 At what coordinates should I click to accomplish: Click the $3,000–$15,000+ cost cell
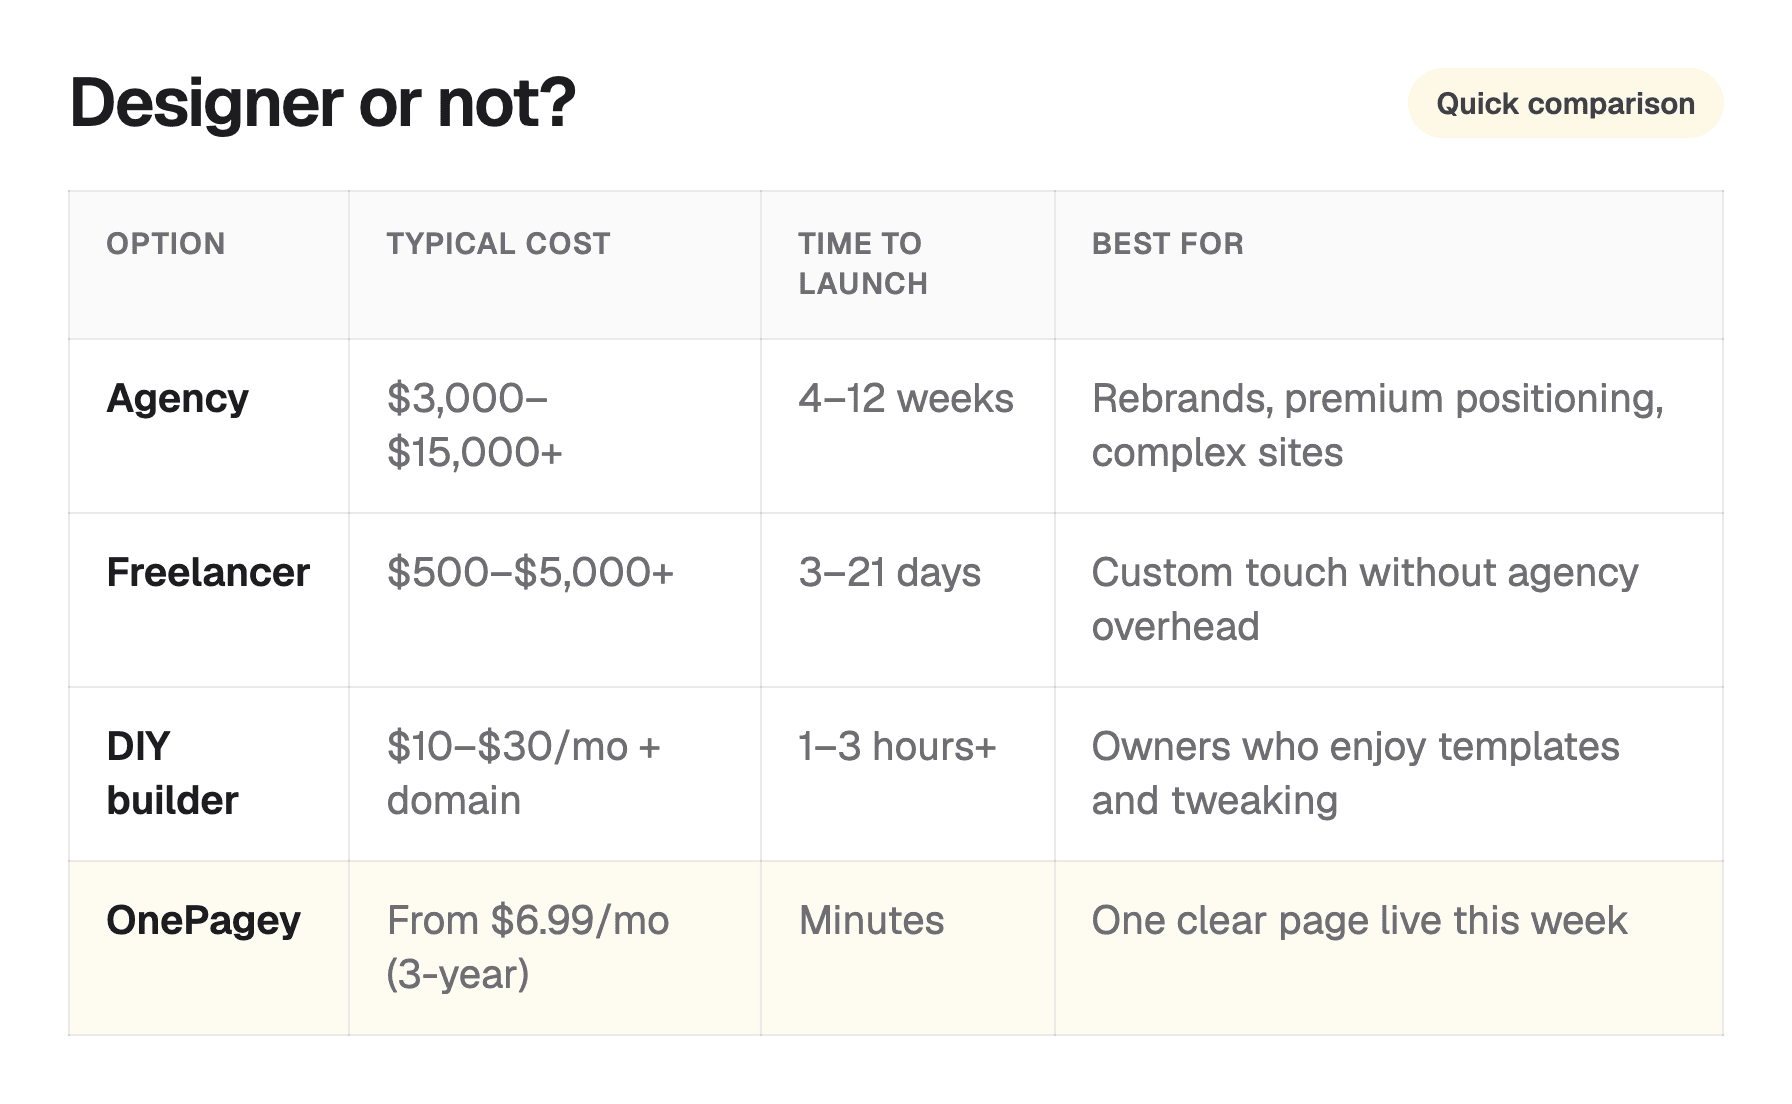pyautogui.click(x=555, y=426)
